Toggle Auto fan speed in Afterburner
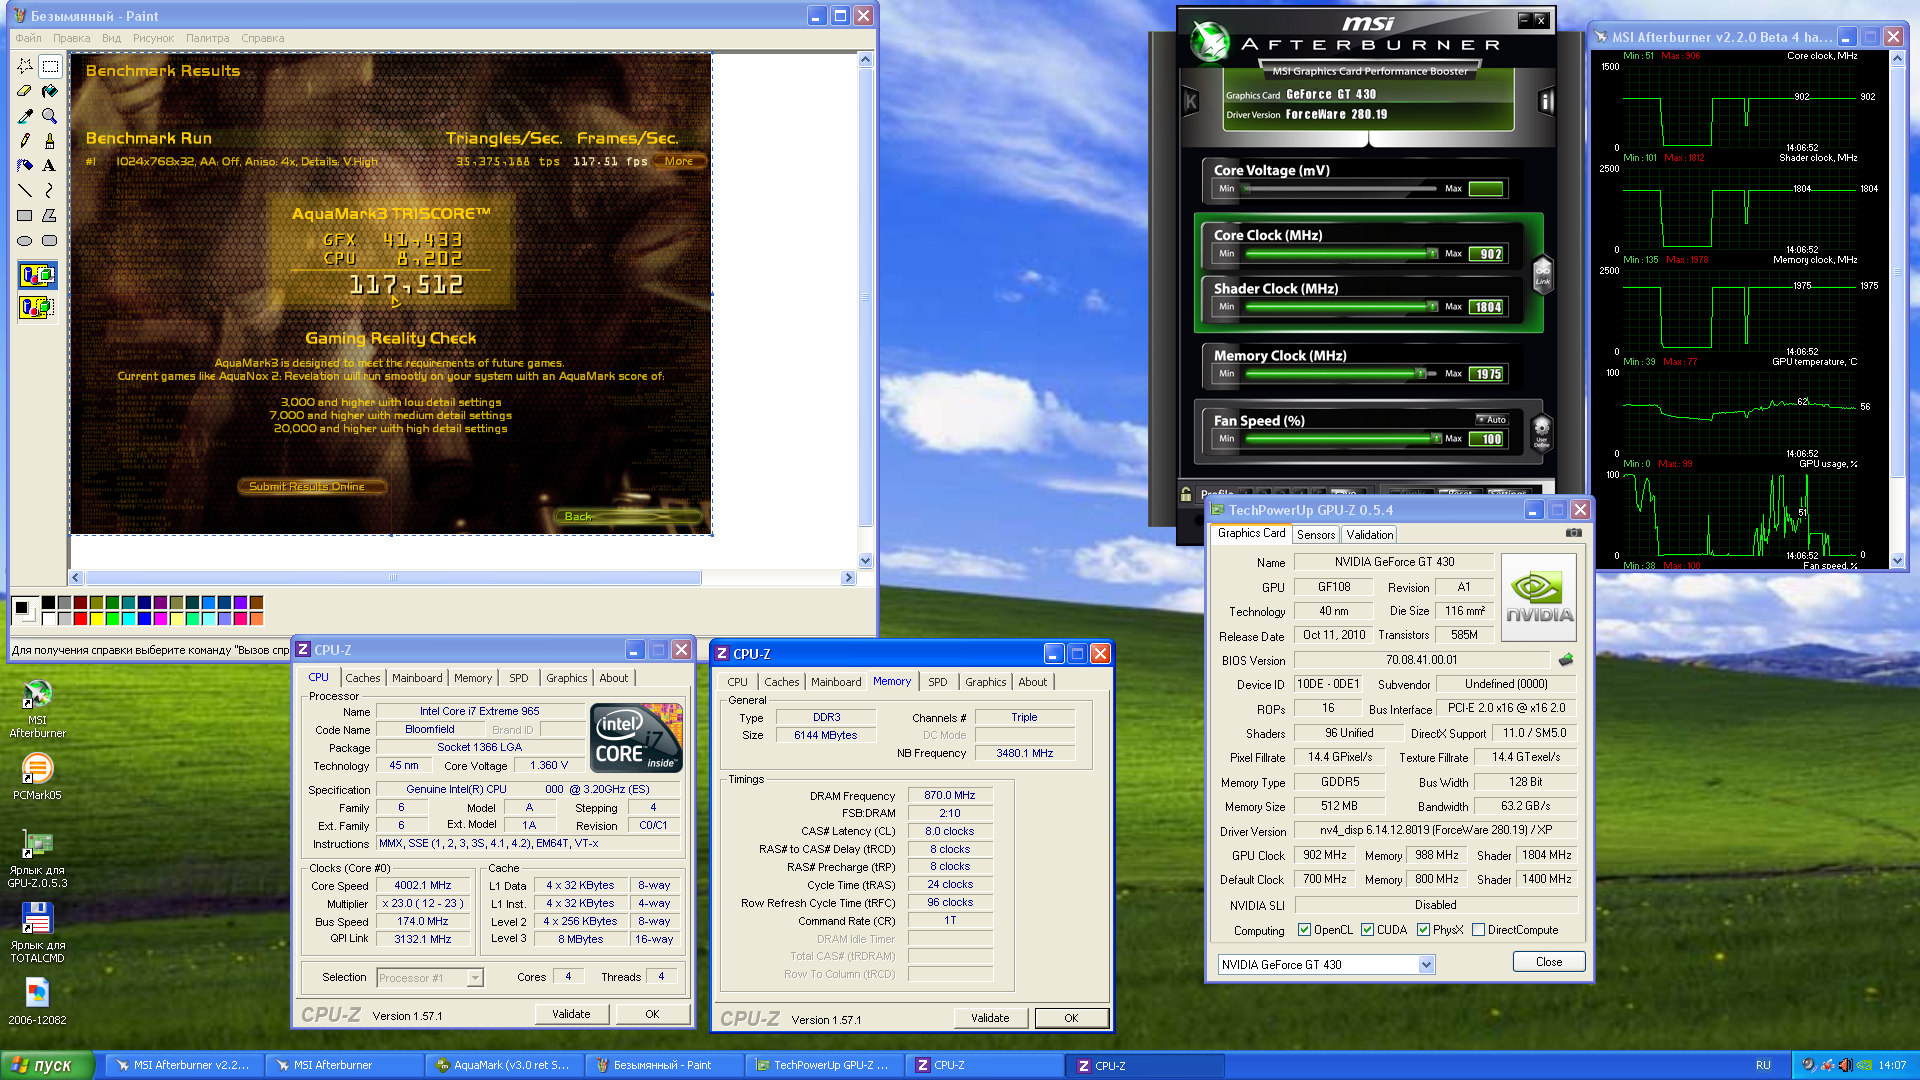 pos(1492,420)
